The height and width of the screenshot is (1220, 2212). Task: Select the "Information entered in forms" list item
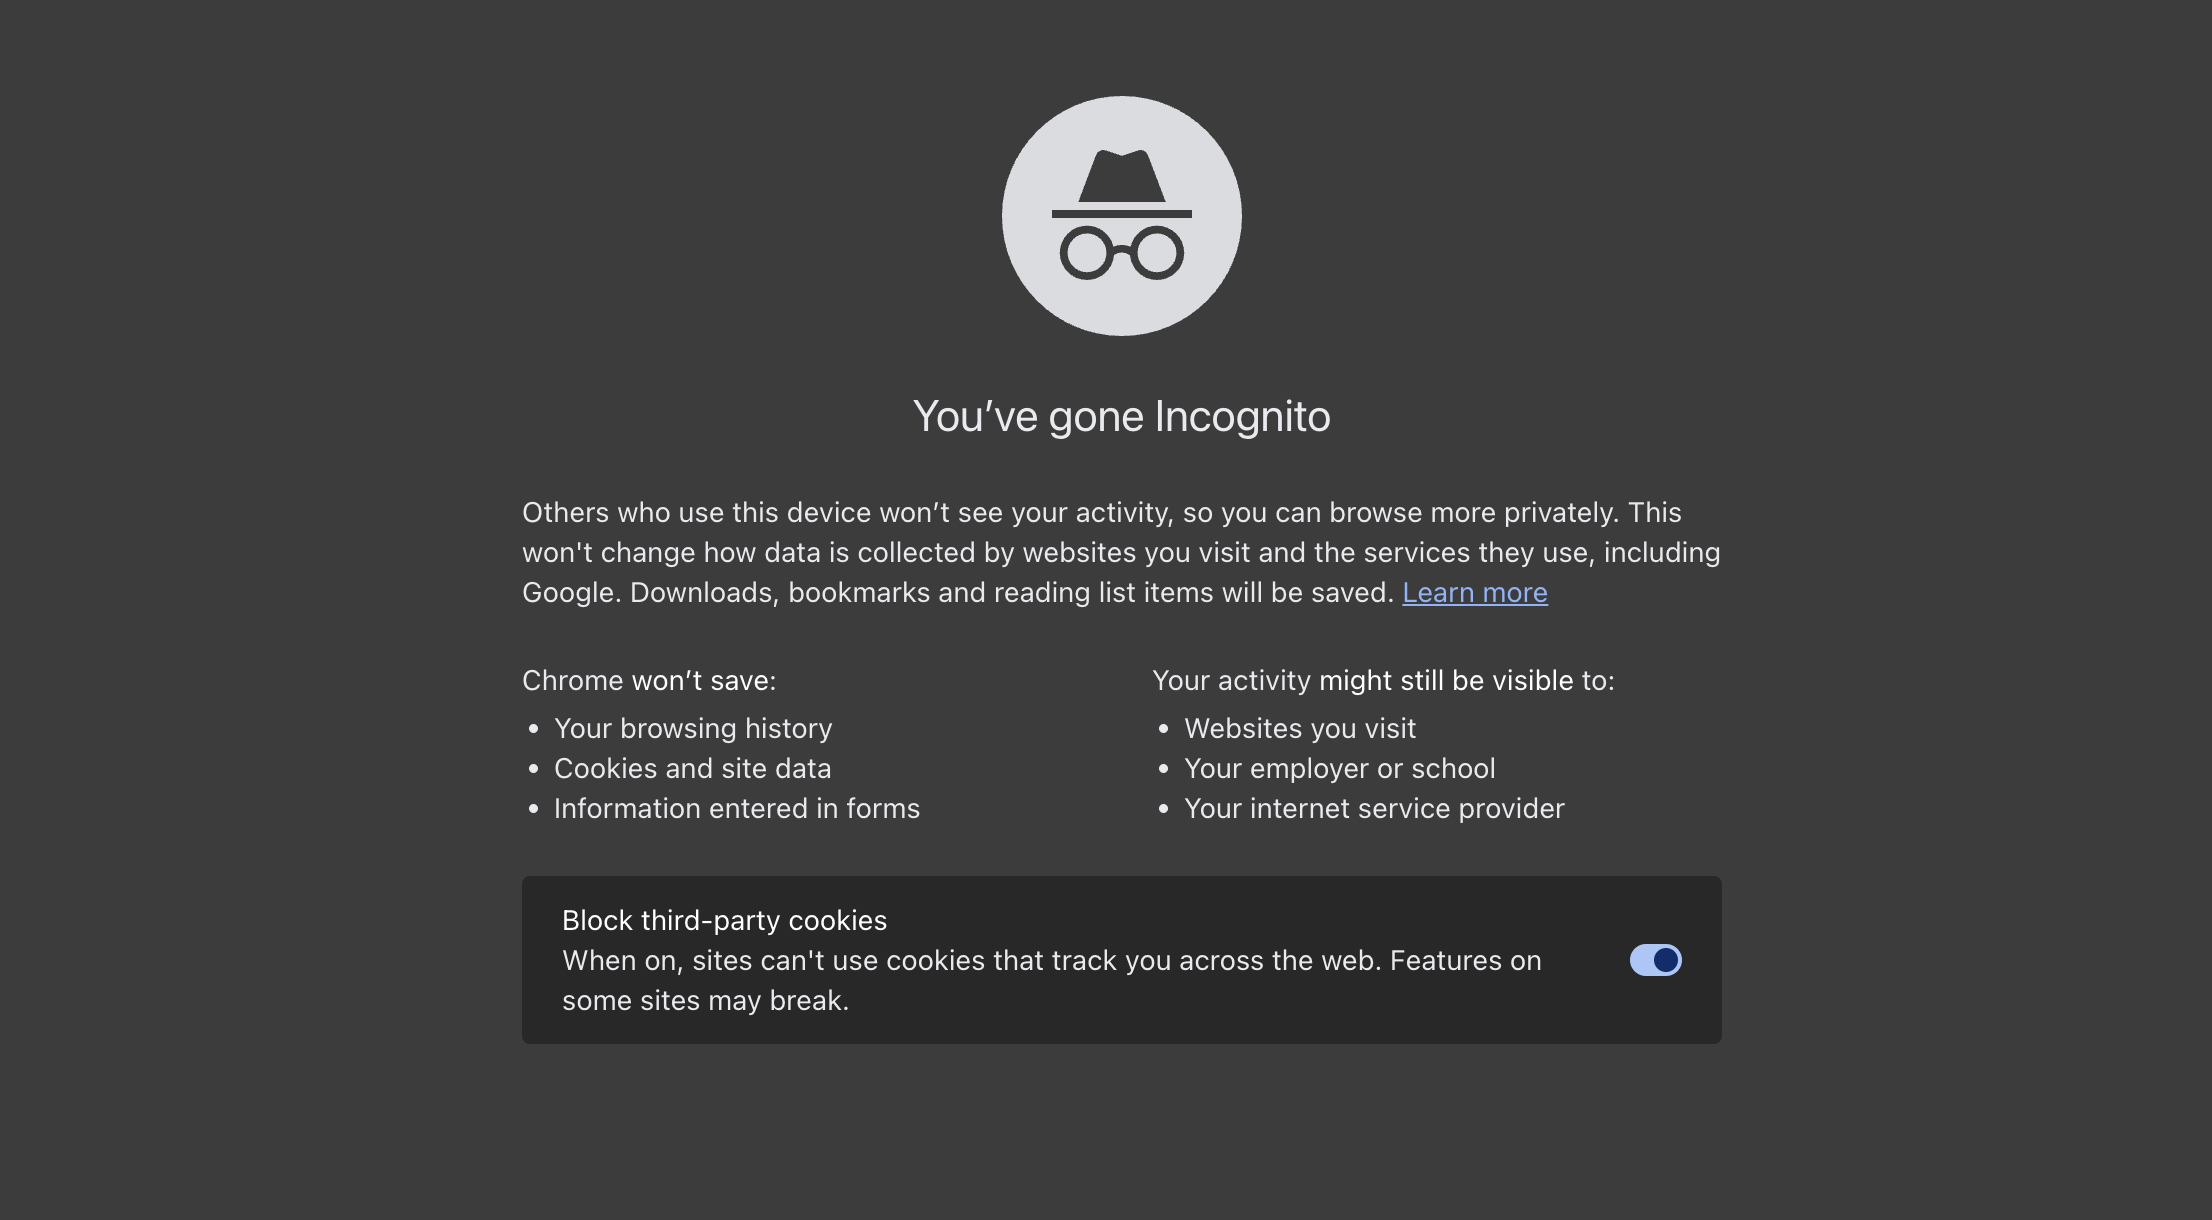pyautogui.click(x=736, y=809)
